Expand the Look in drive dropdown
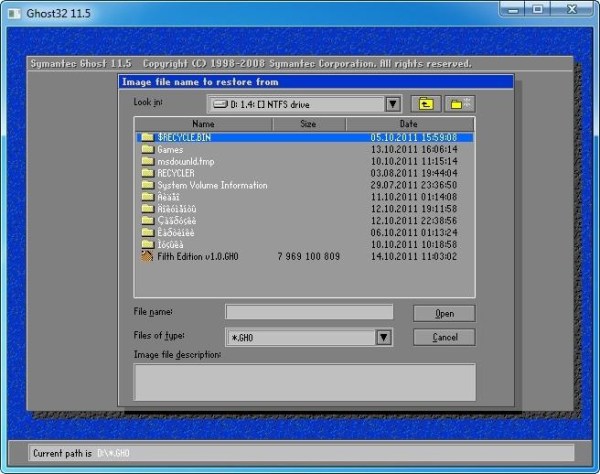The image size is (600, 474). tap(392, 103)
